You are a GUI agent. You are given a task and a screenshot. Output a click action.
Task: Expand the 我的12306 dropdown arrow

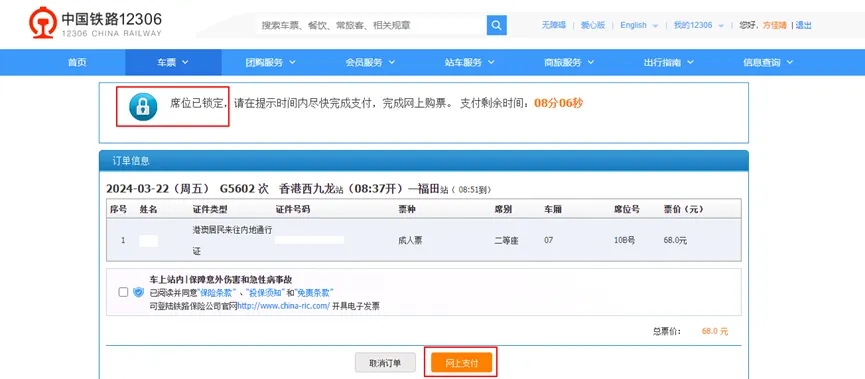pos(721,26)
